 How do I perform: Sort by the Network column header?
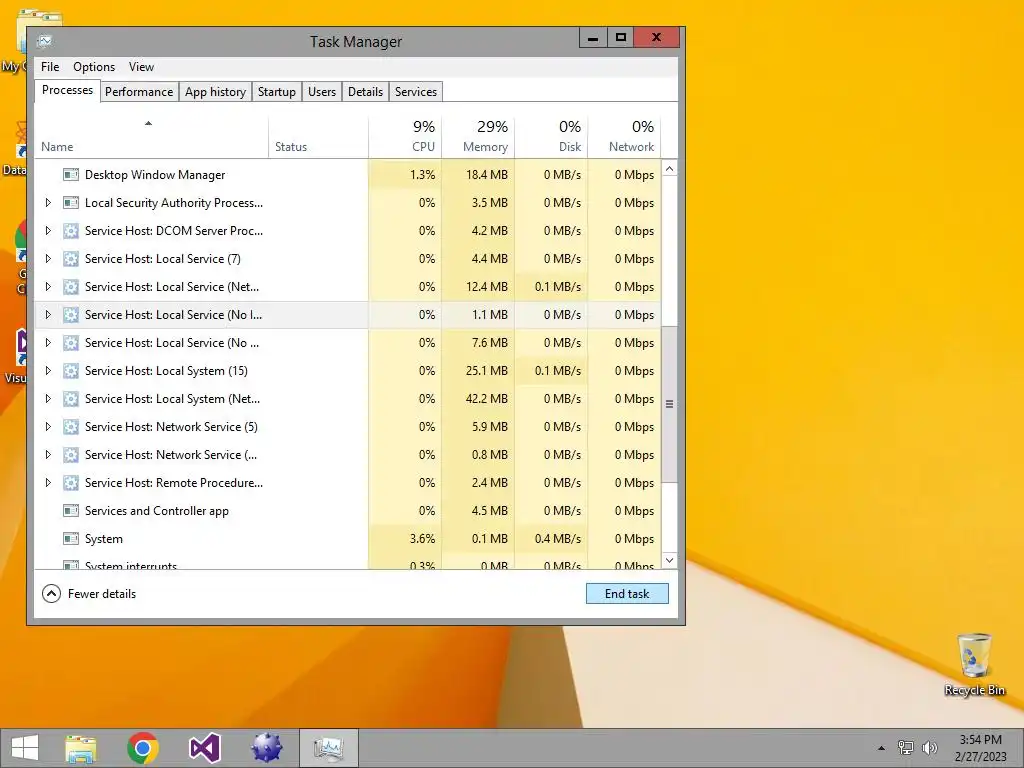(x=624, y=137)
